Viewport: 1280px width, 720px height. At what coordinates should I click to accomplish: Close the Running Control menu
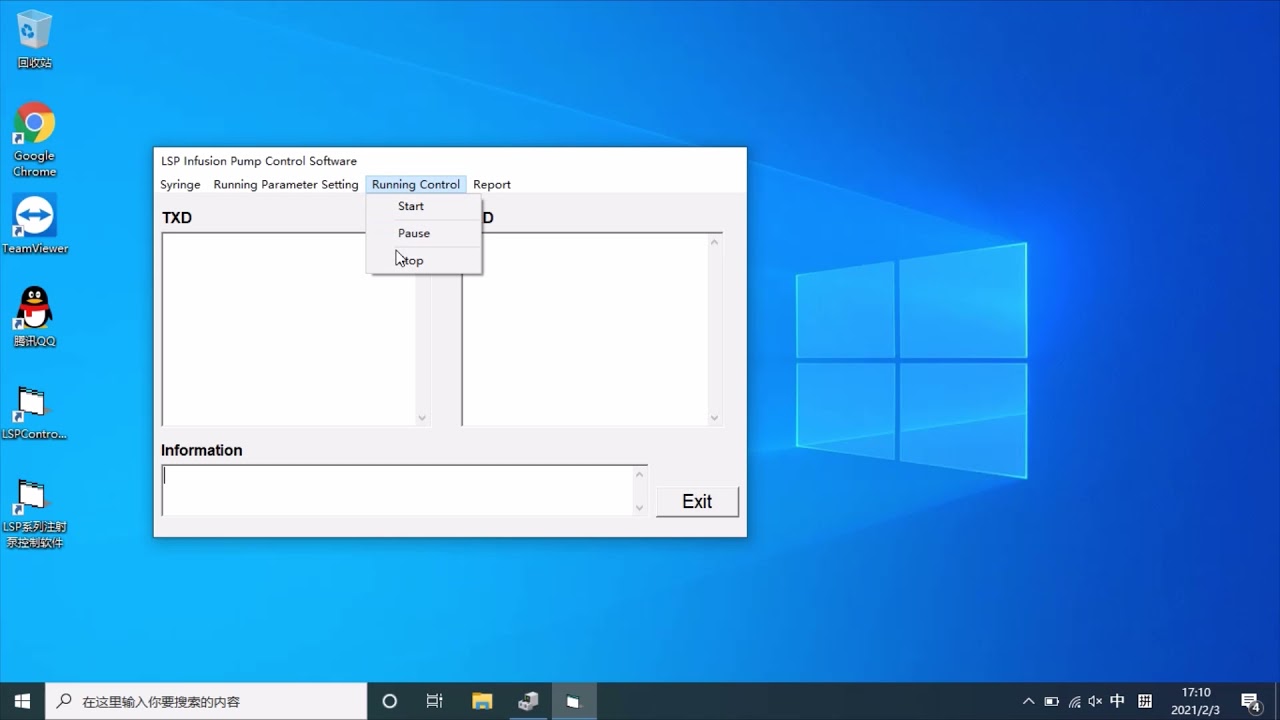point(416,184)
